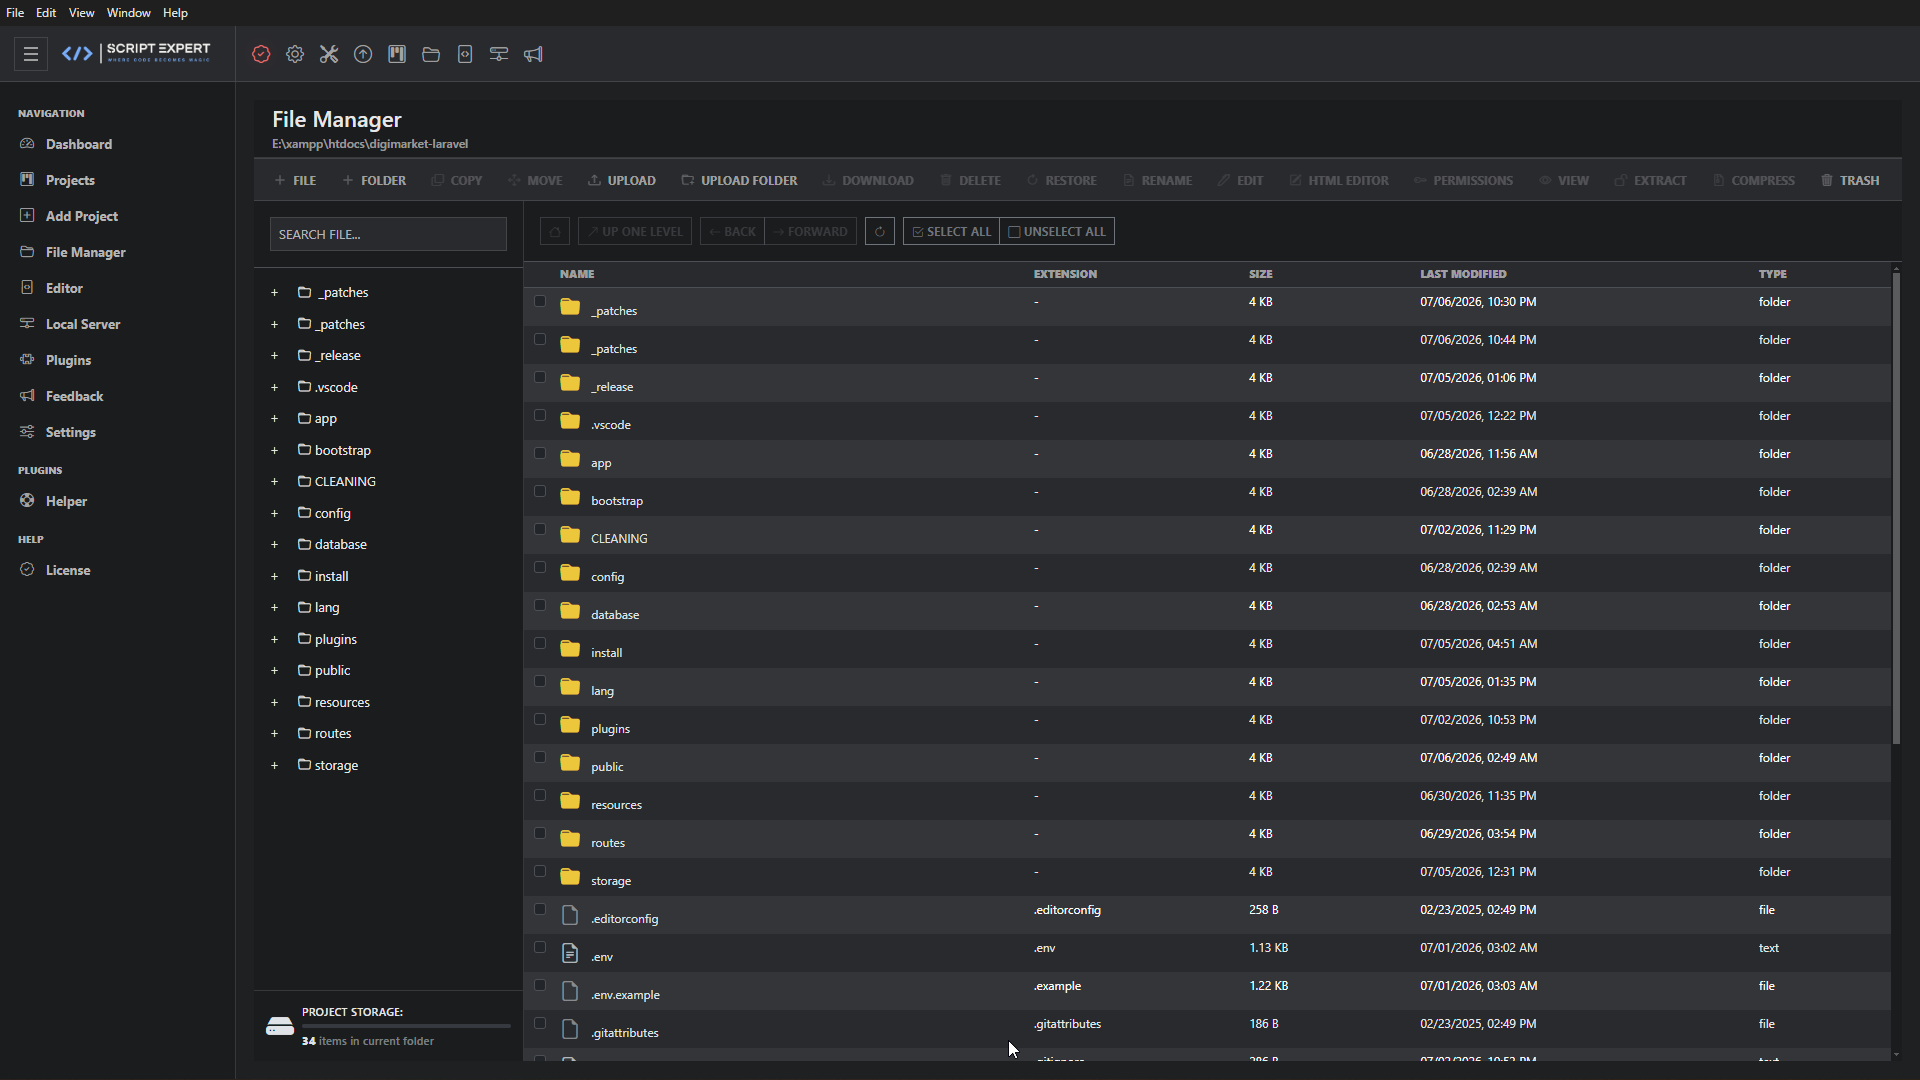Expand the _release folder in tree
Viewport: 1920px width, 1080px height.
click(x=274, y=355)
